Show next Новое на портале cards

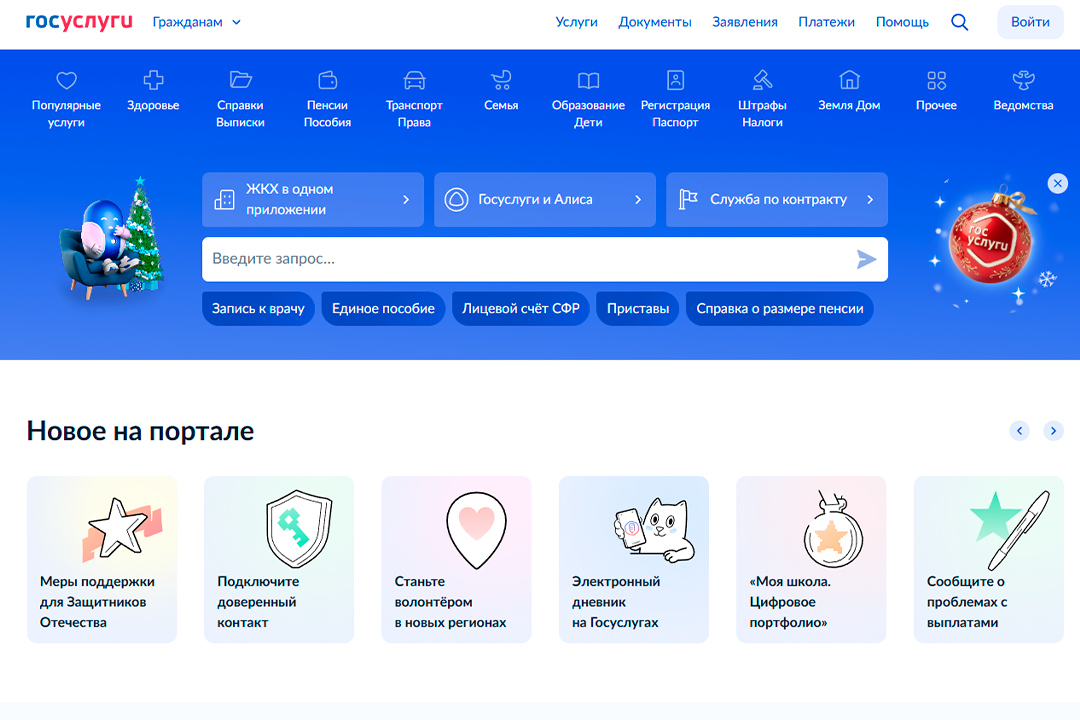click(1053, 431)
